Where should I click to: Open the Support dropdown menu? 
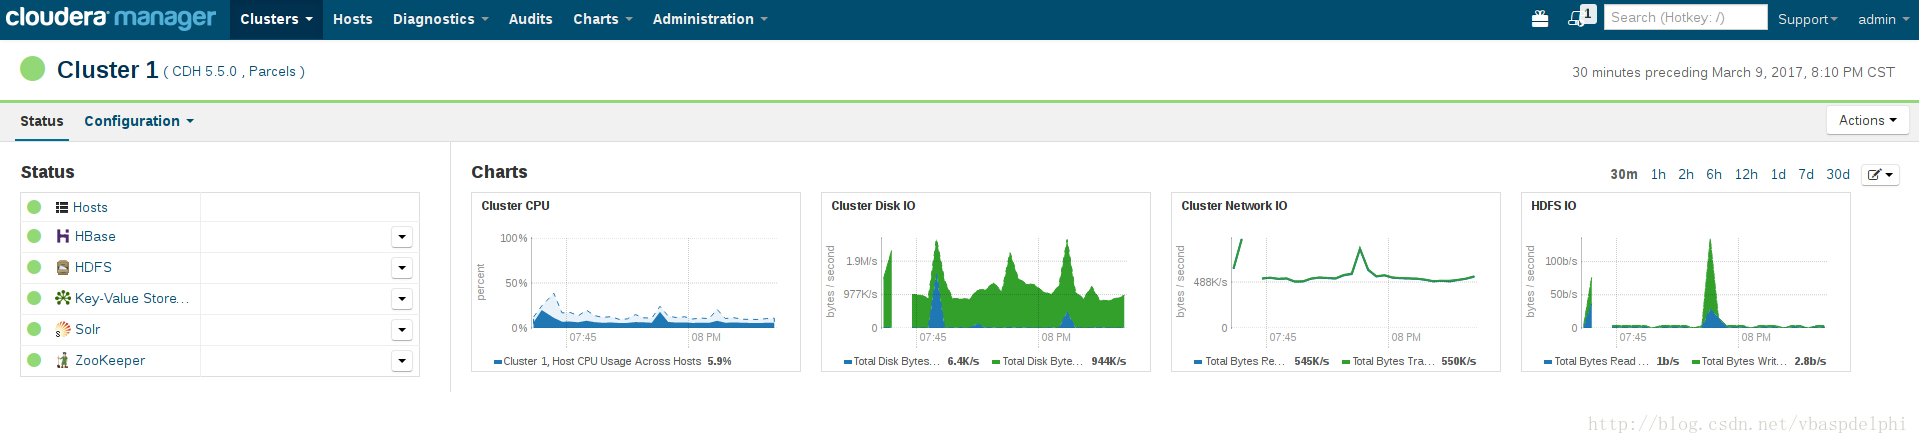(x=1807, y=19)
